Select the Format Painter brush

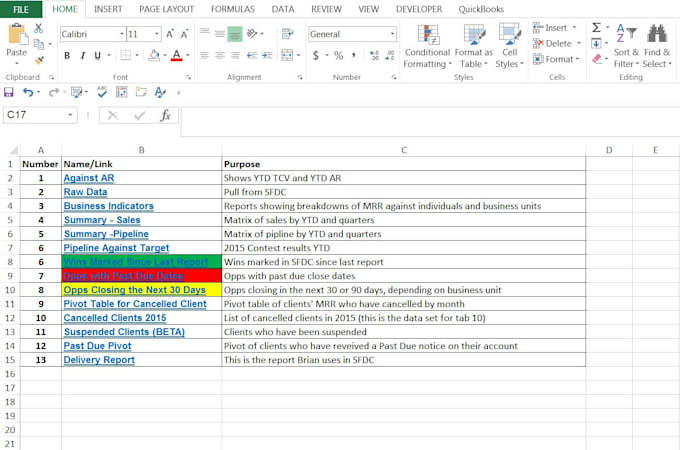39,60
